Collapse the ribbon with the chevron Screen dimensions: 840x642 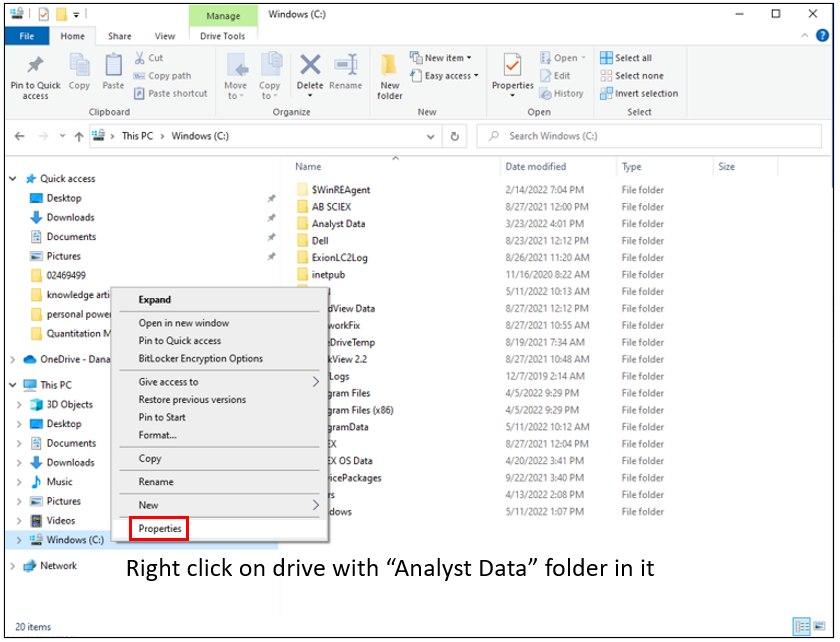pos(804,35)
